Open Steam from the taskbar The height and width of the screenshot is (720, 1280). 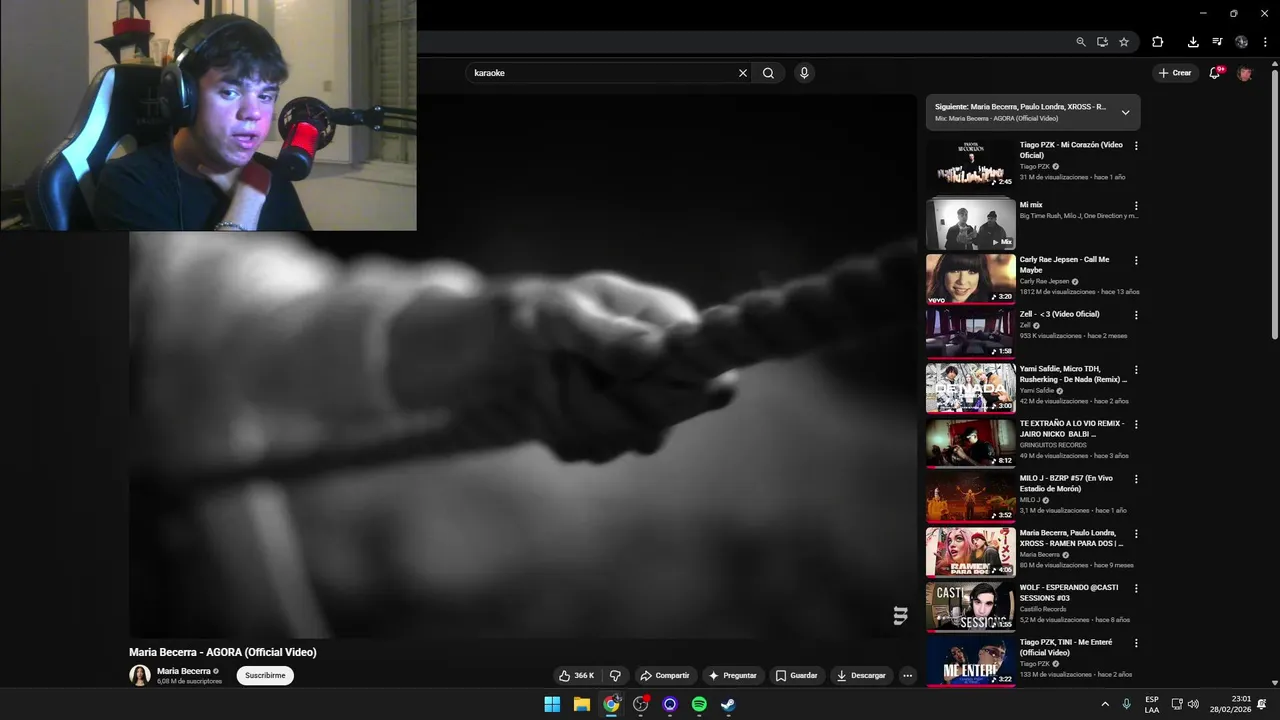click(x=729, y=704)
